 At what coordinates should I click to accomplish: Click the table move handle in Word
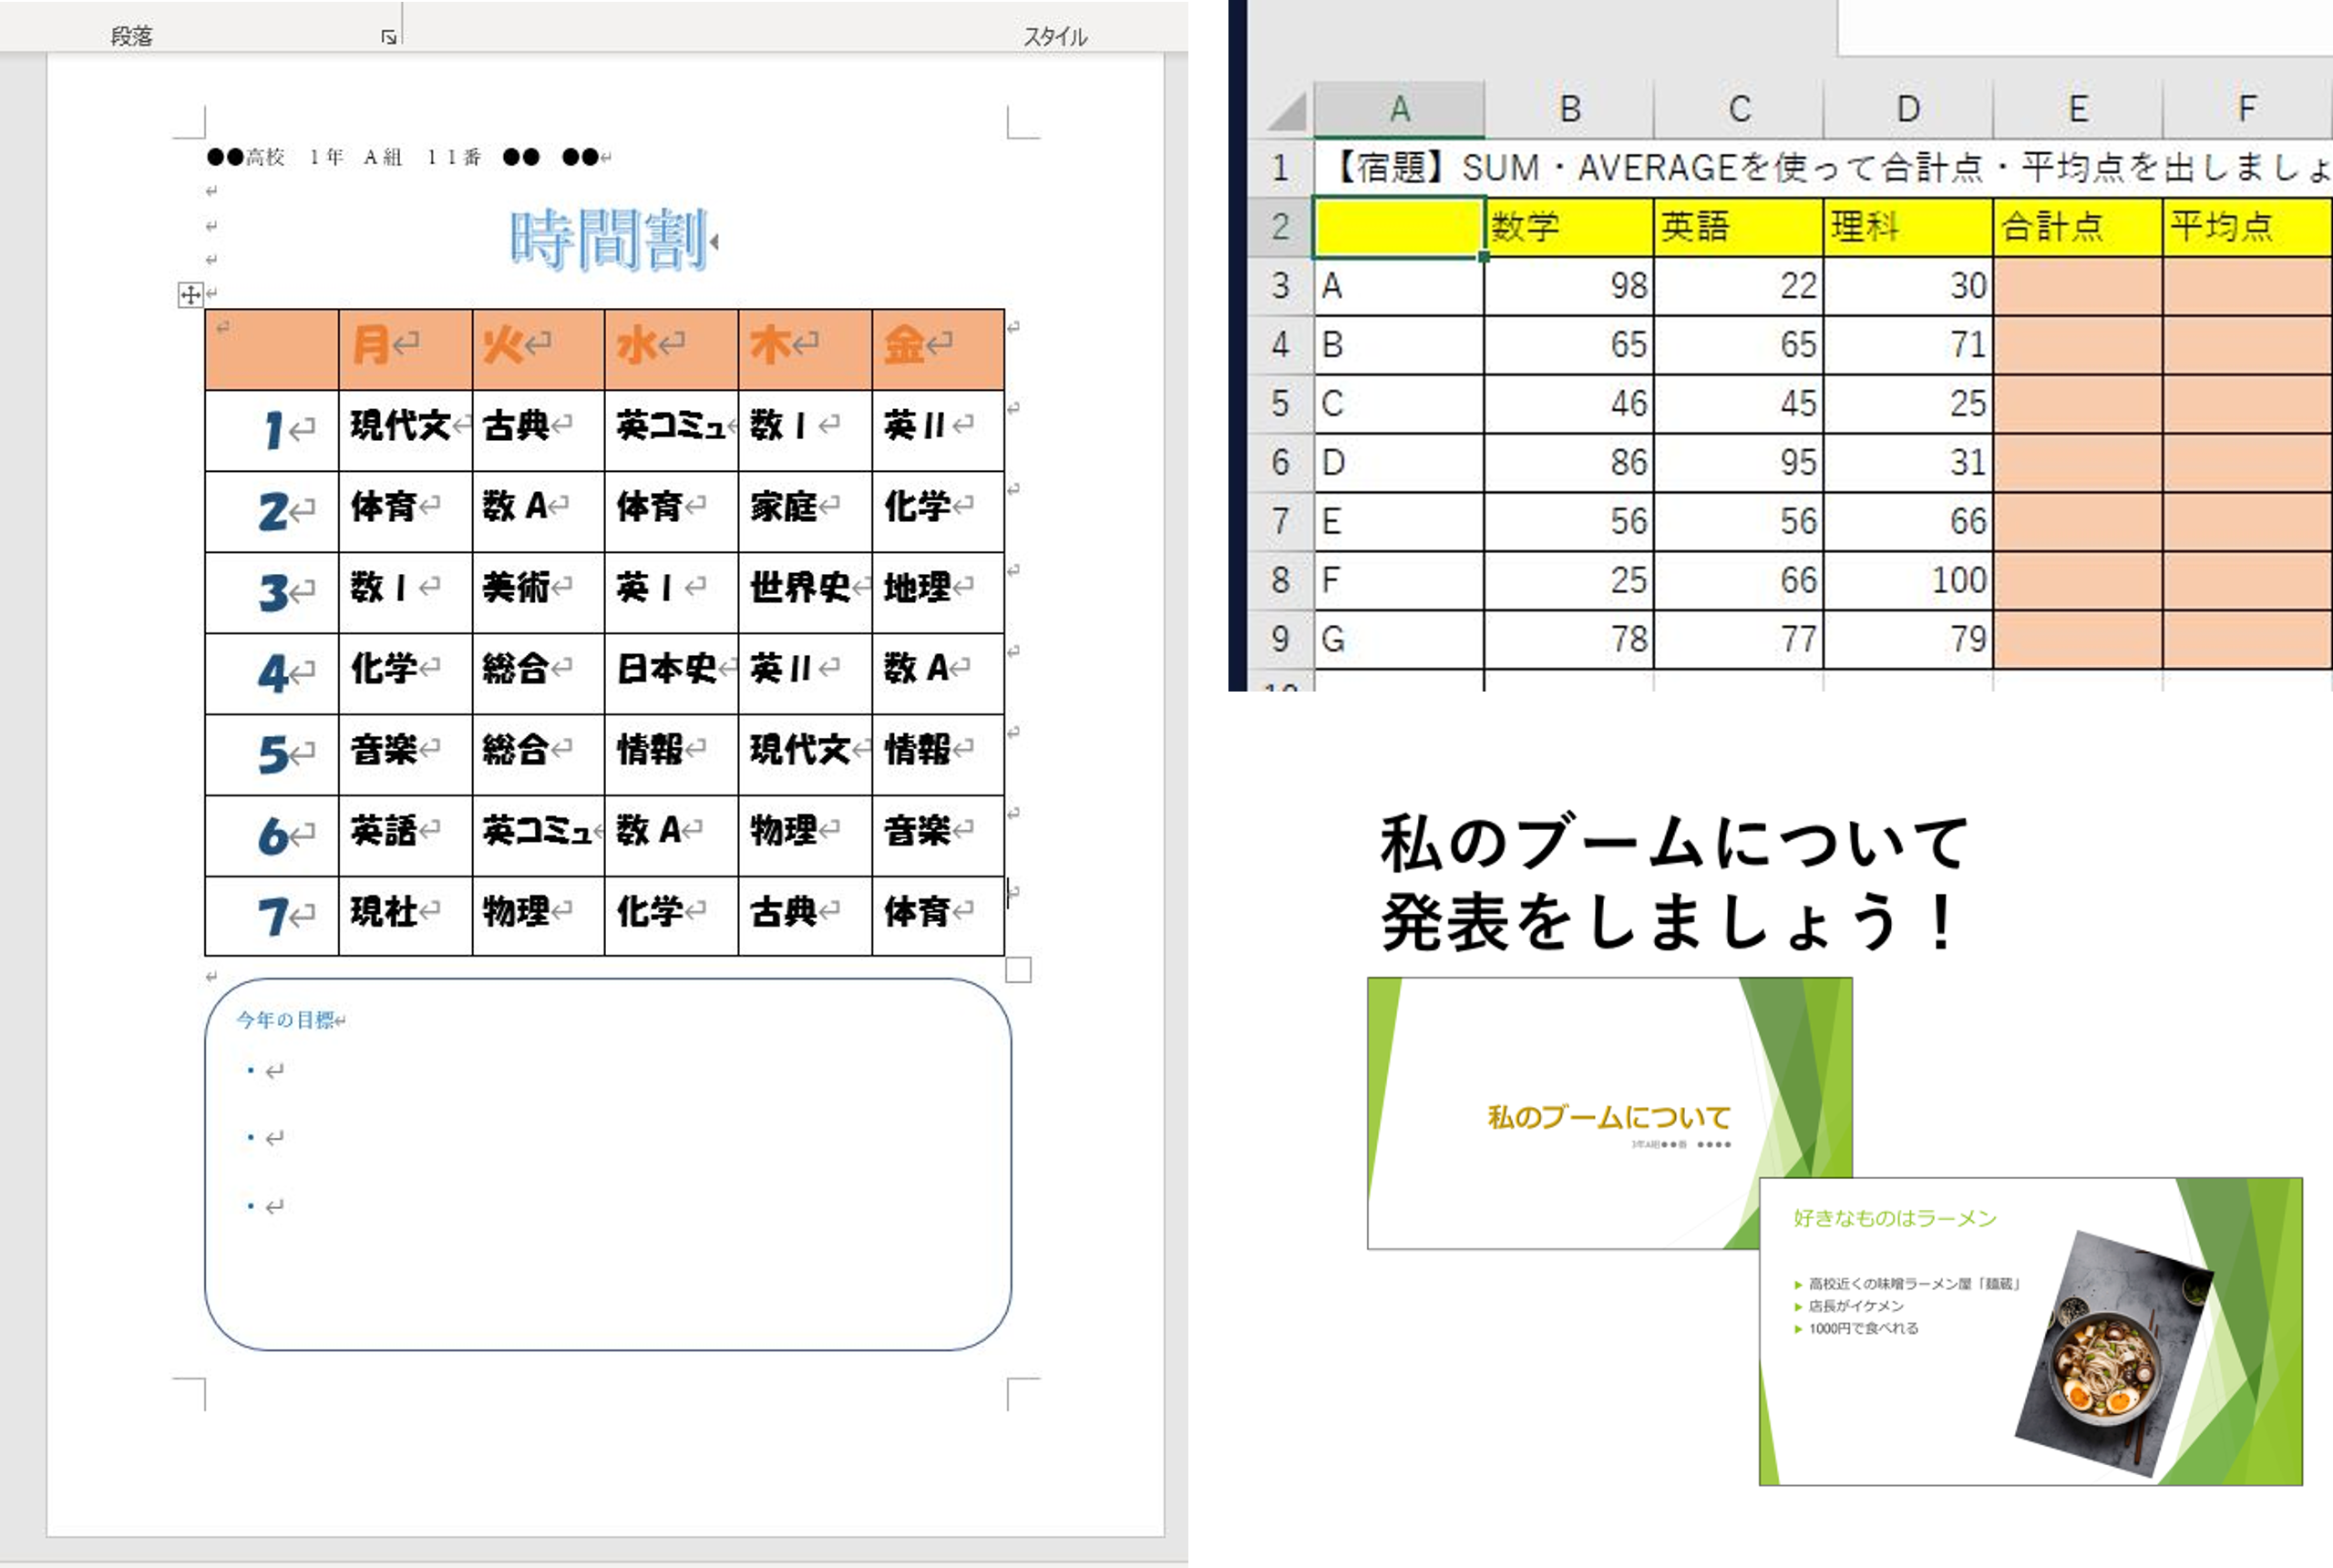[x=190, y=295]
